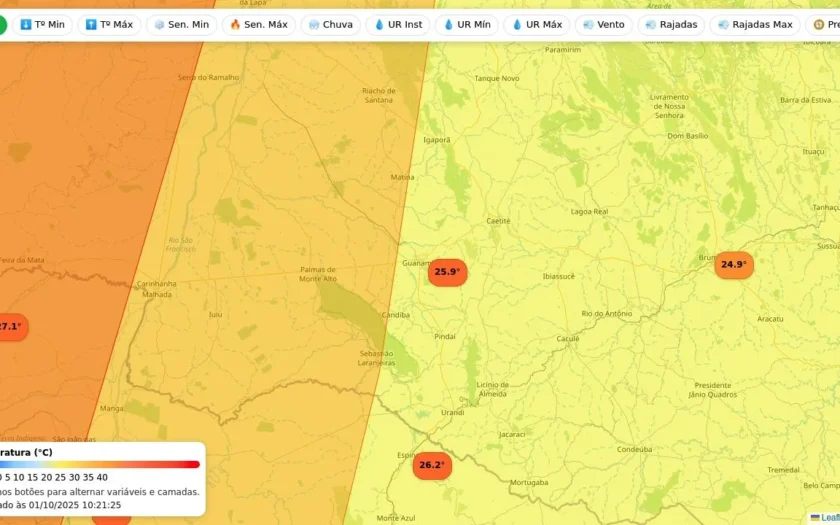Click the 24.9° station marker near Brumado
Viewport: 840px width, 525px height.
pos(733,265)
